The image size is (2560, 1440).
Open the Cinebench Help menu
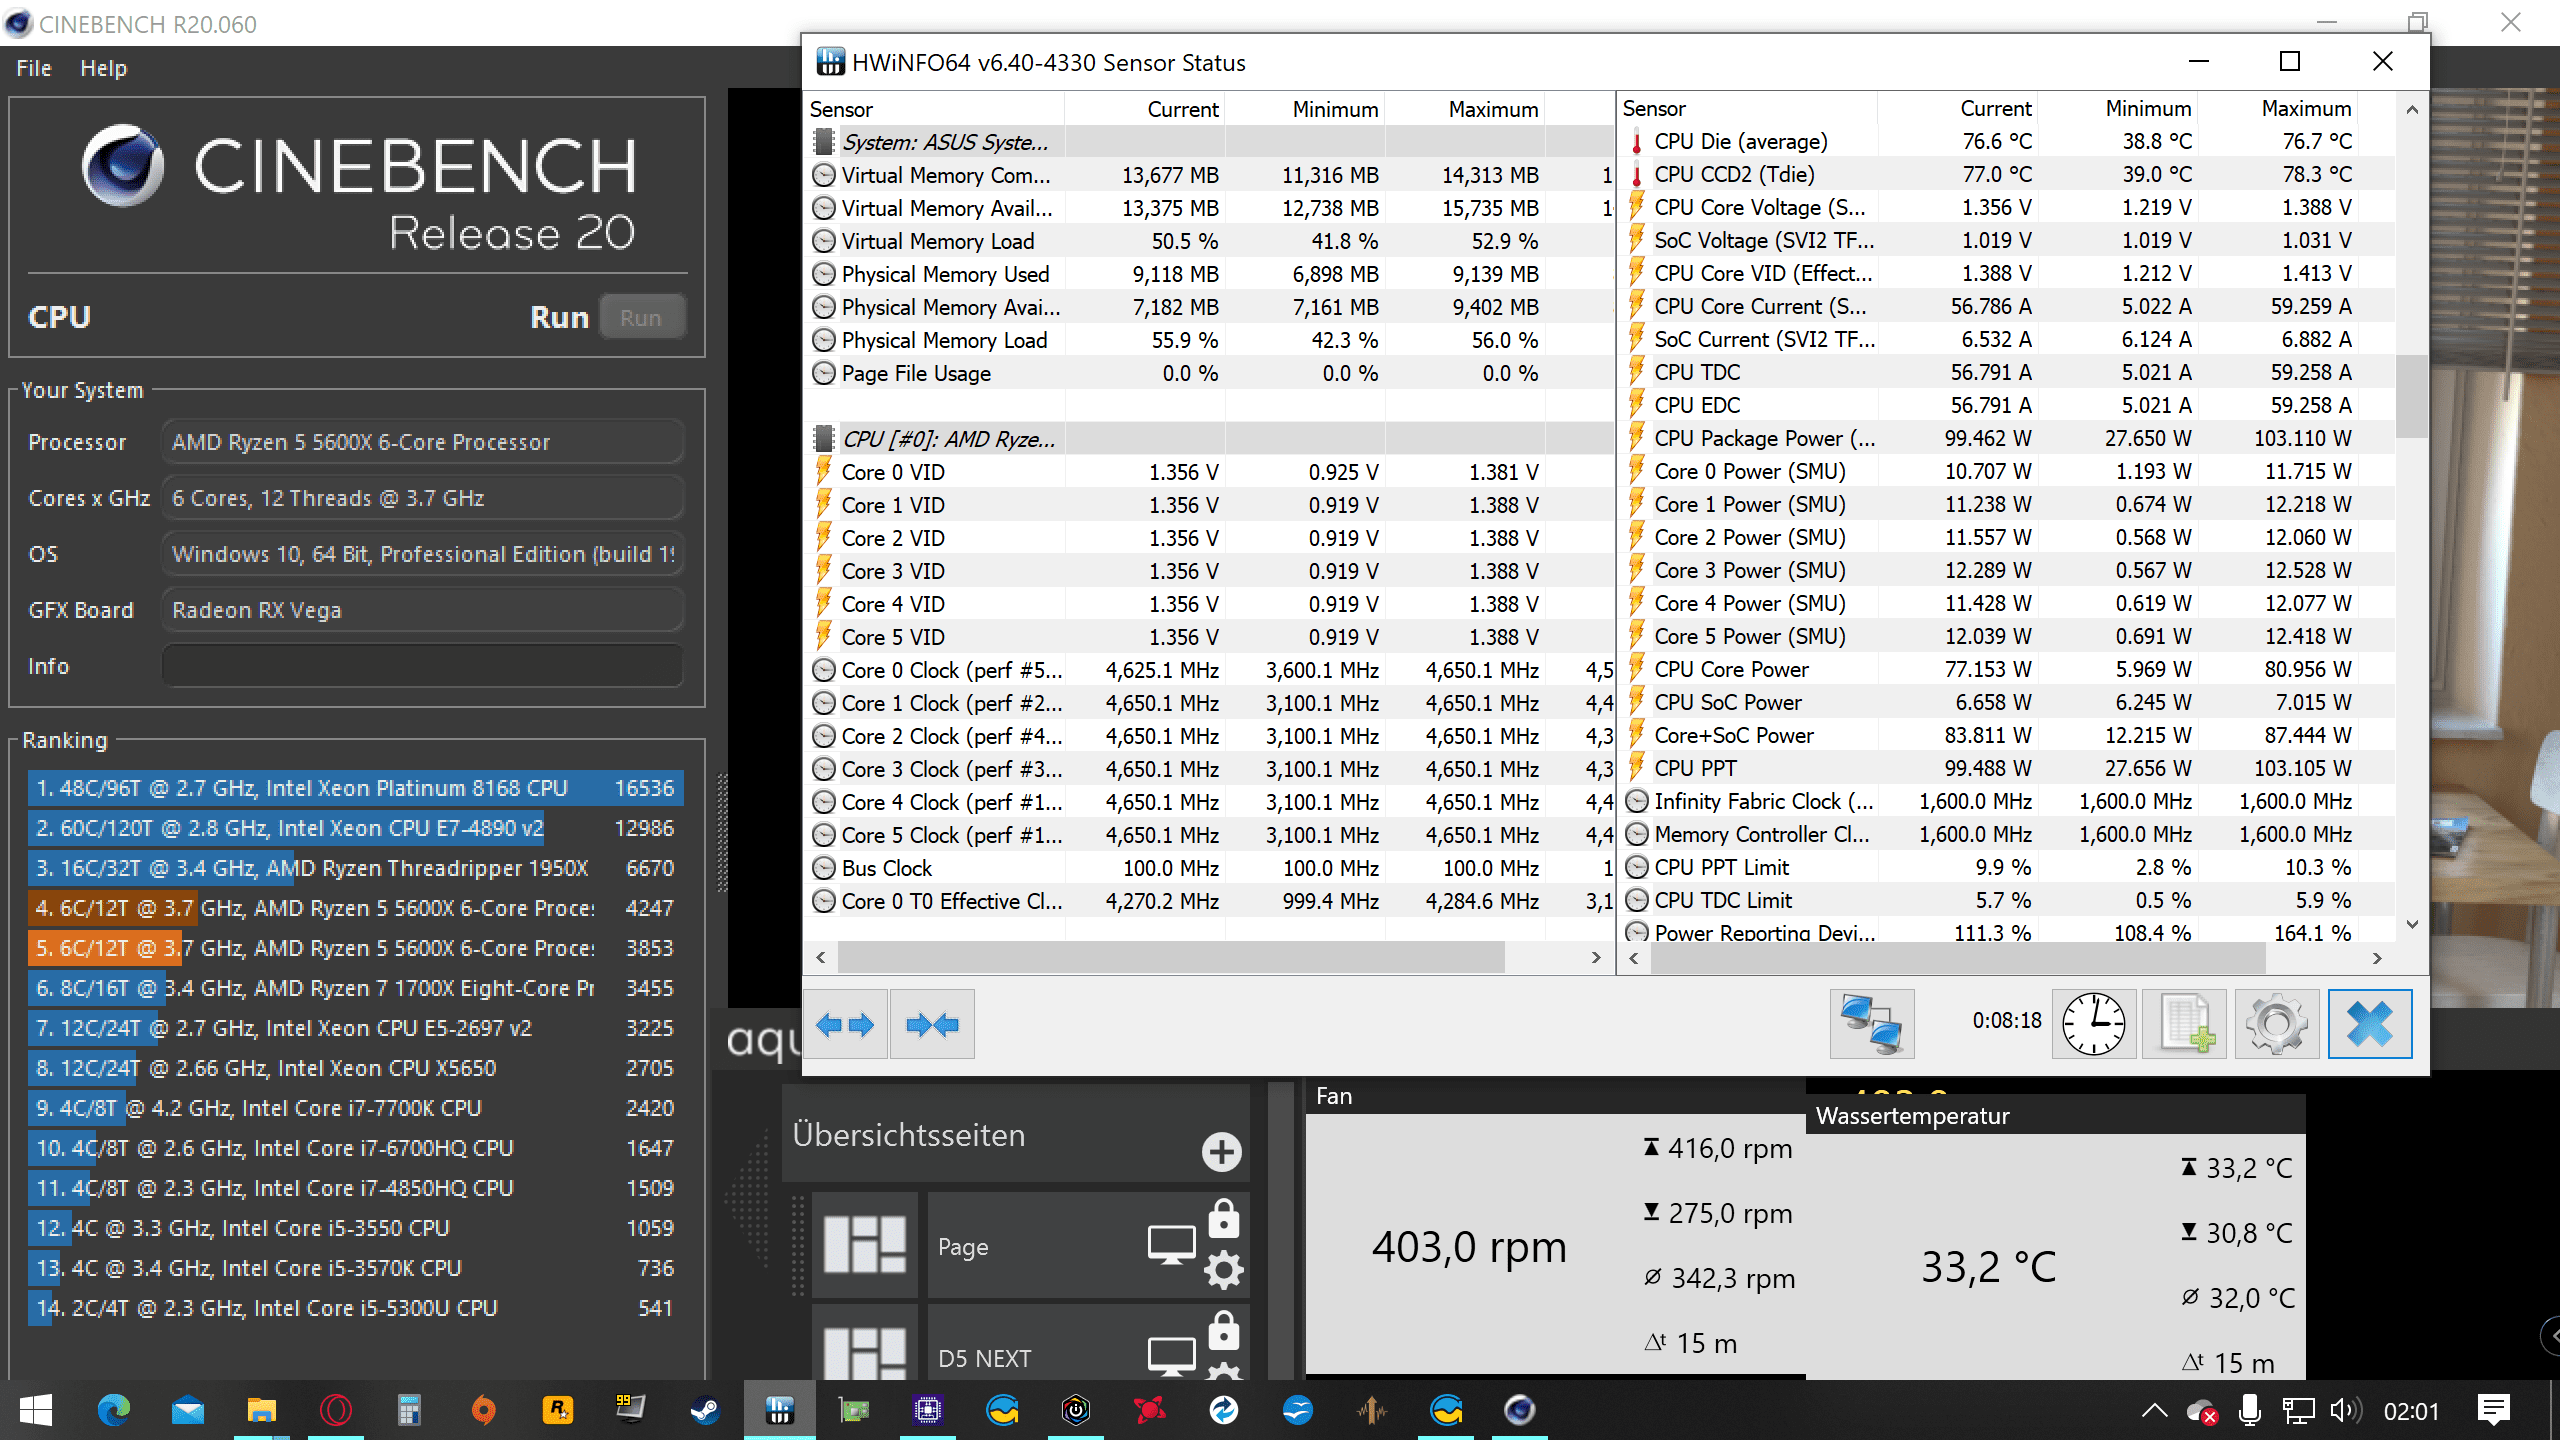pyautogui.click(x=103, y=68)
